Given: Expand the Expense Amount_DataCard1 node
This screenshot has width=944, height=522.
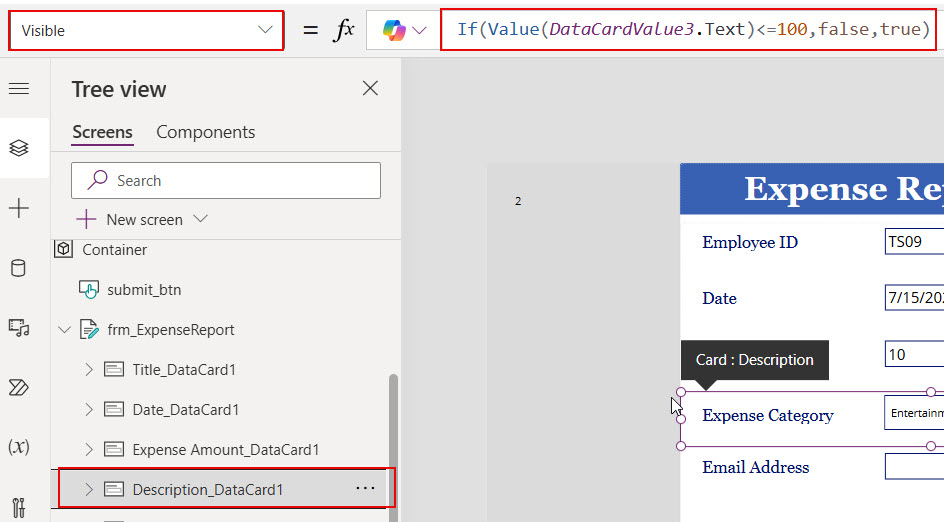Looking at the screenshot, I should tap(88, 450).
